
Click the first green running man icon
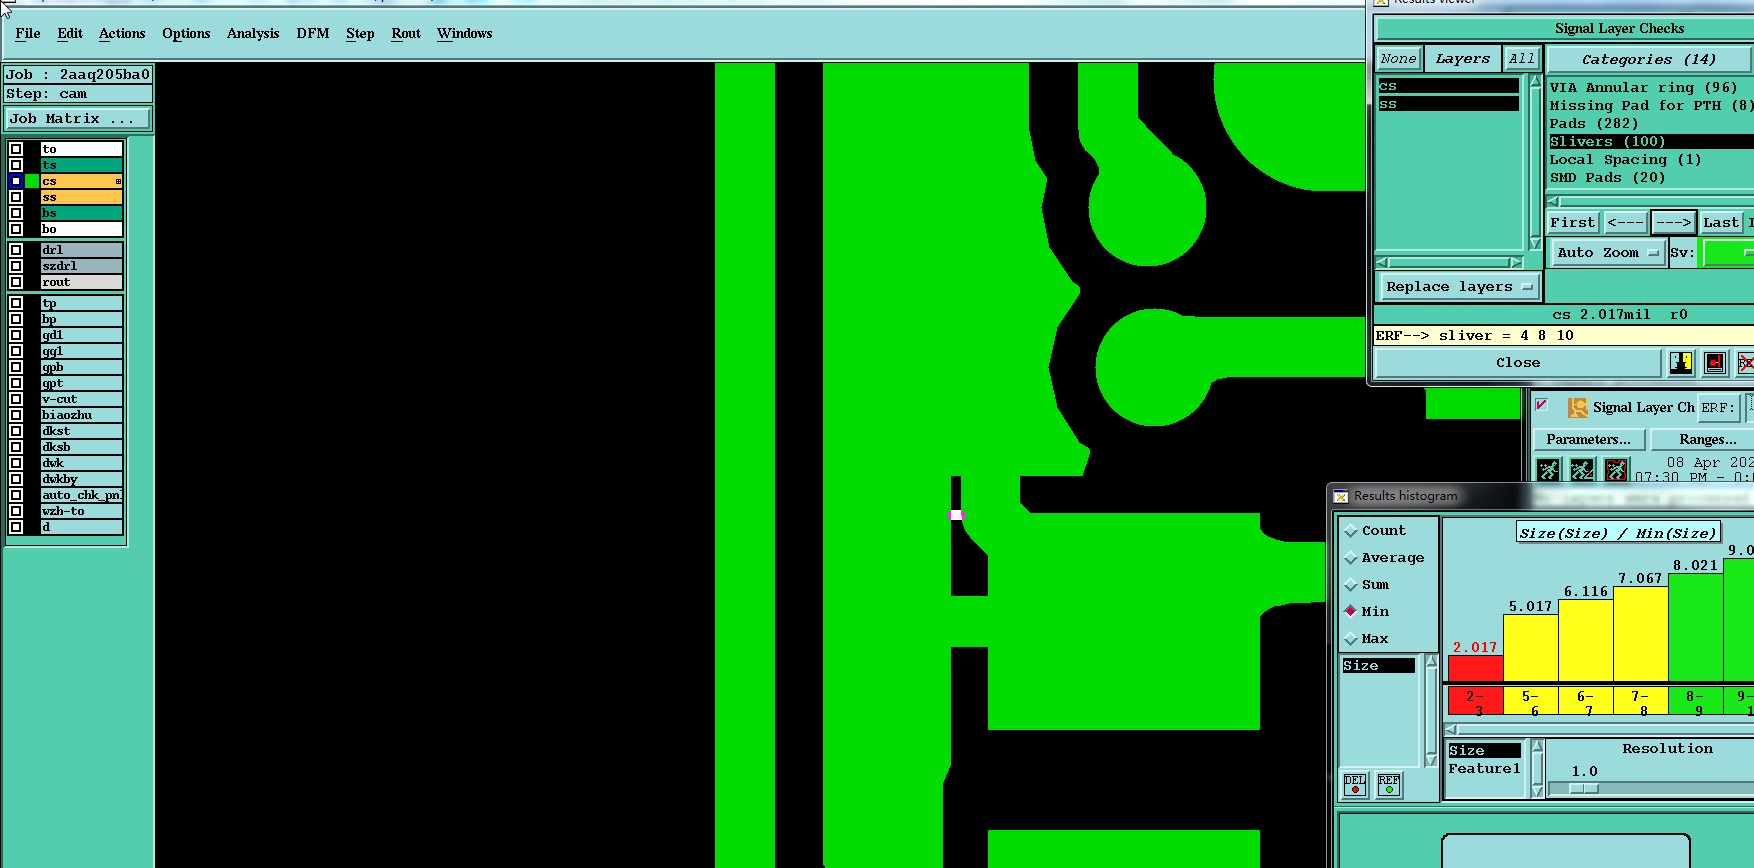pyautogui.click(x=1548, y=469)
